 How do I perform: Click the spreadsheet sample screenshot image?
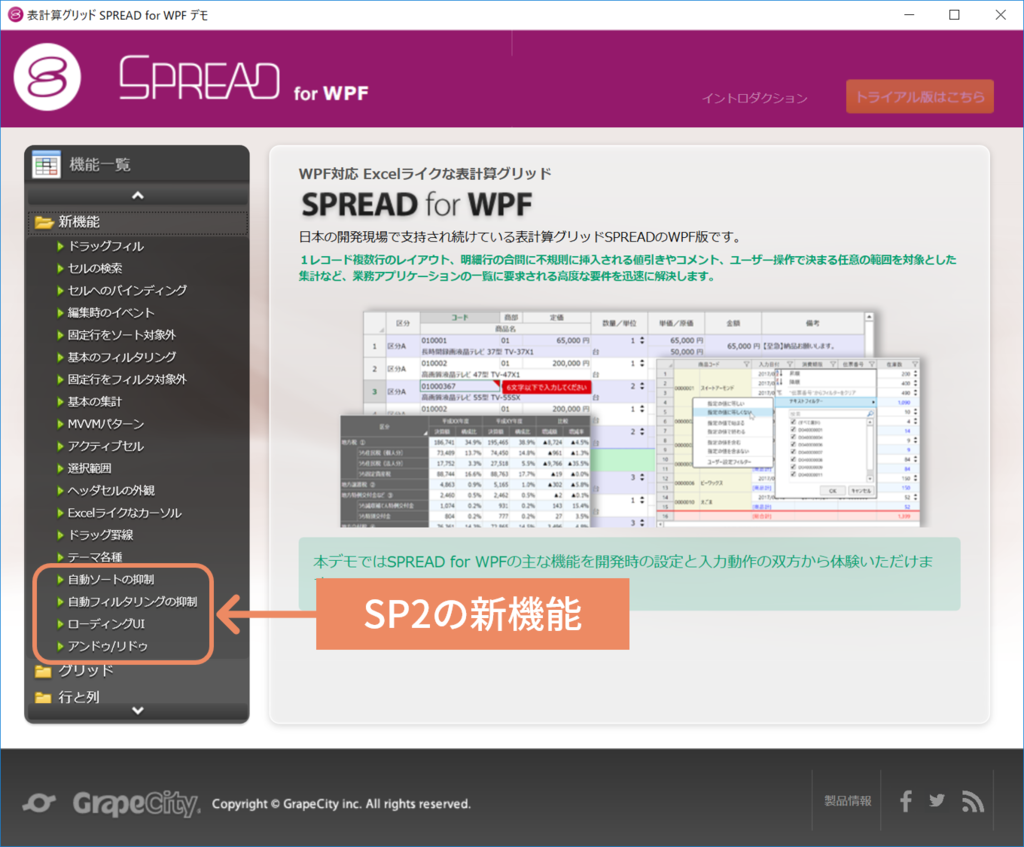point(633,419)
